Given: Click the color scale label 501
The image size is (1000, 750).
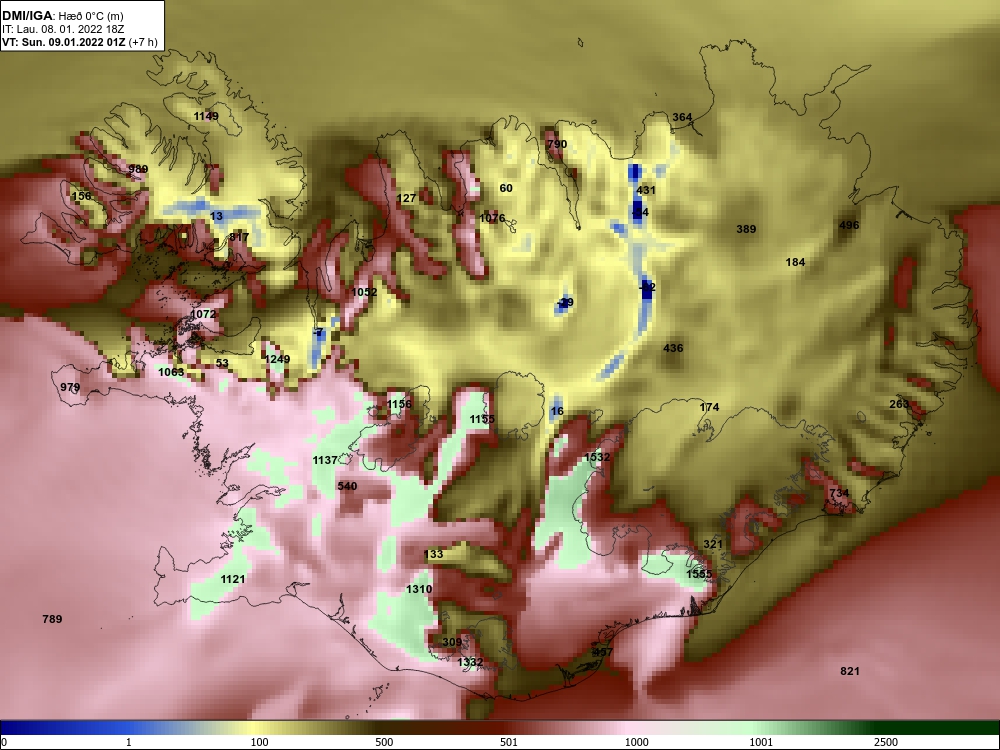Looking at the screenshot, I should (x=509, y=742).
